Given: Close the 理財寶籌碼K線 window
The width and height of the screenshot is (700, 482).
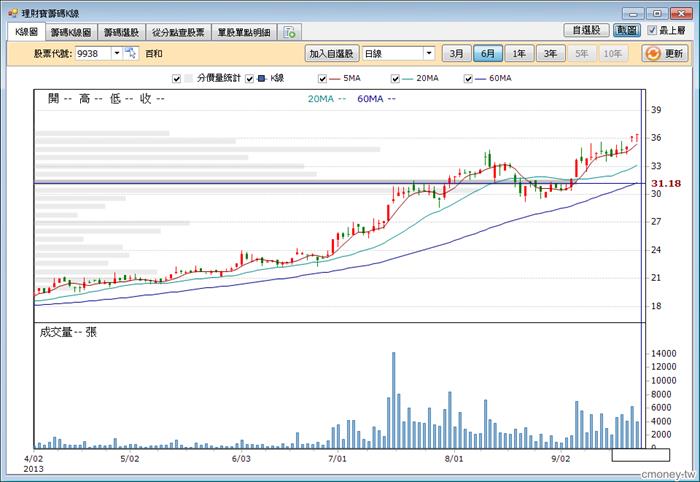Looking at the screenshot, I should point(681,13).
